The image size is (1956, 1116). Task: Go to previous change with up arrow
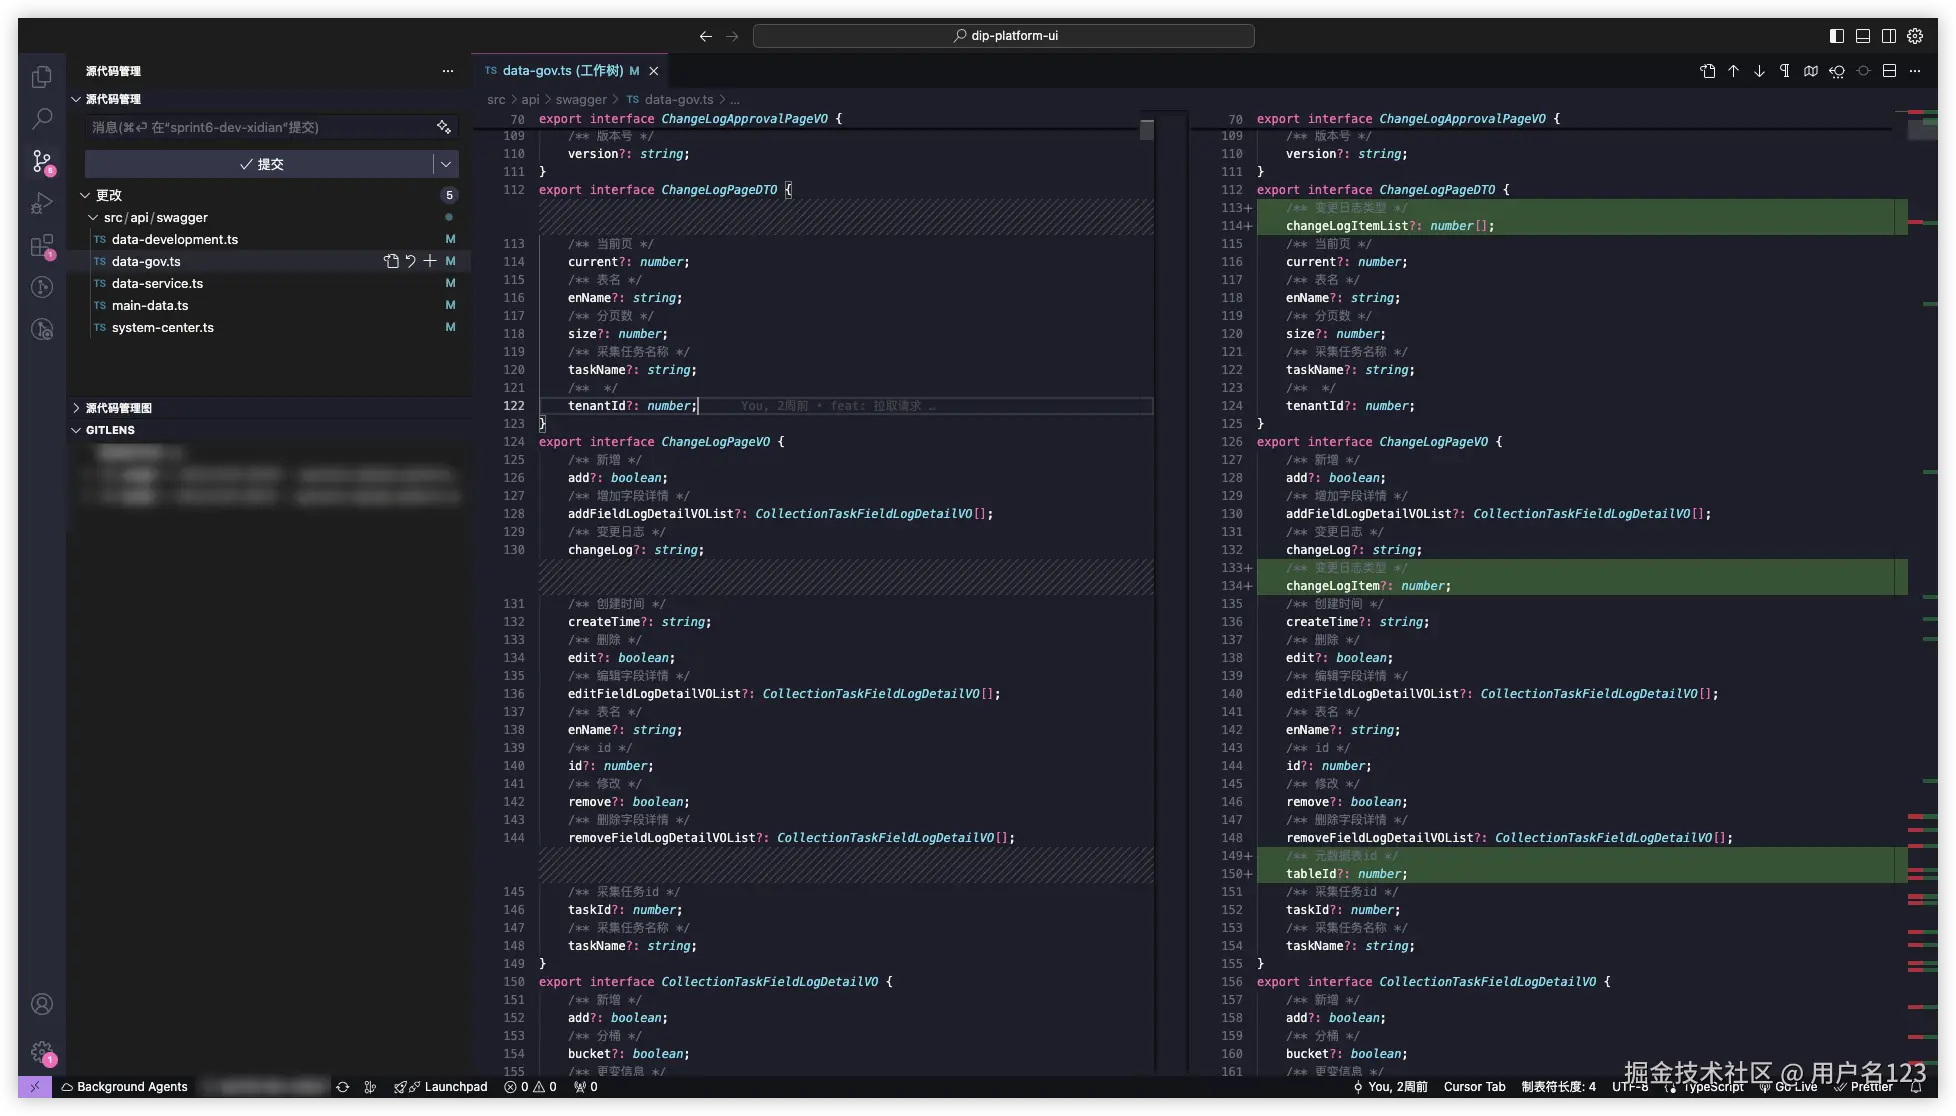point(1733,71)
